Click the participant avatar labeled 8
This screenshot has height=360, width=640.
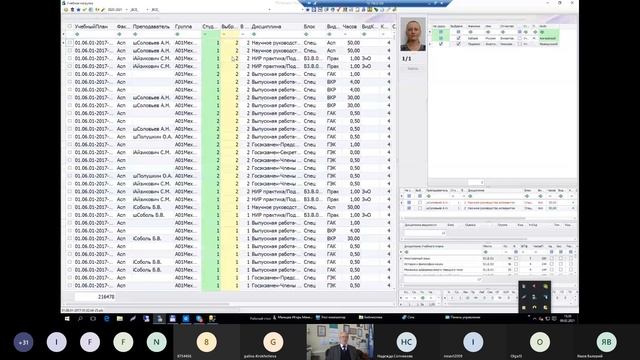[207, 342]
